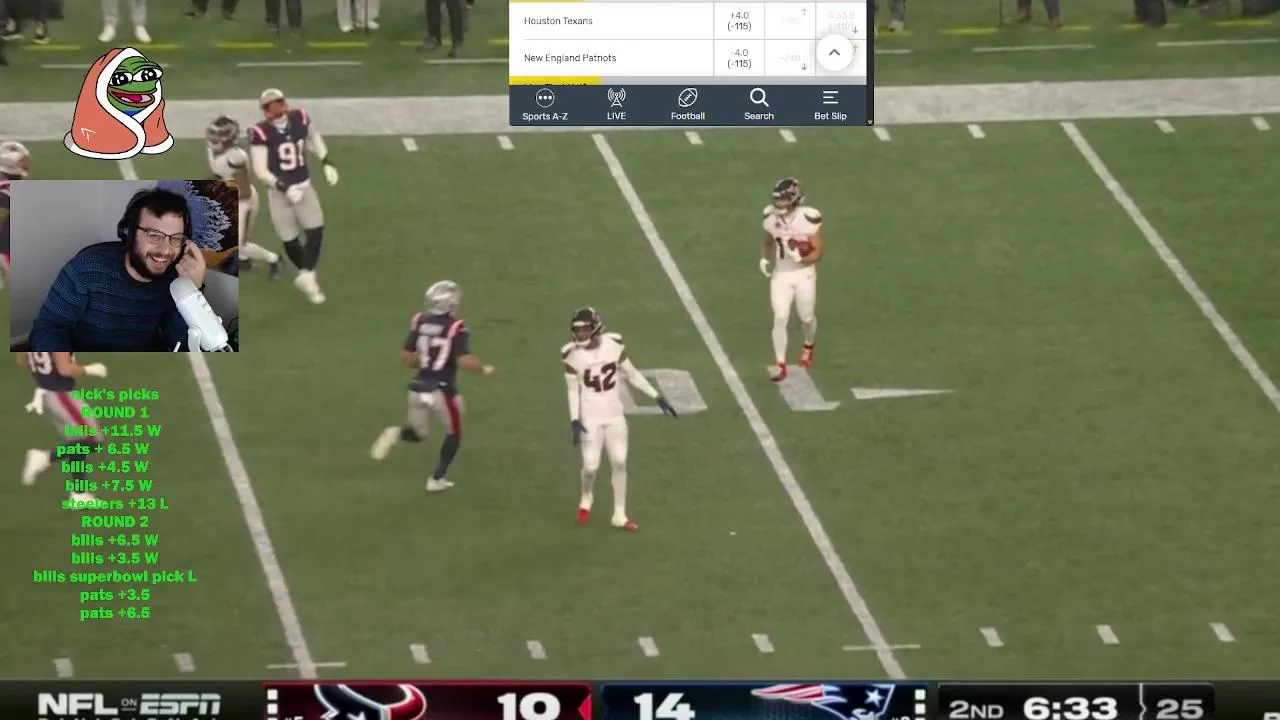Click the Patriots score 14
The image size is (1280, 720).
coord(662,705)
